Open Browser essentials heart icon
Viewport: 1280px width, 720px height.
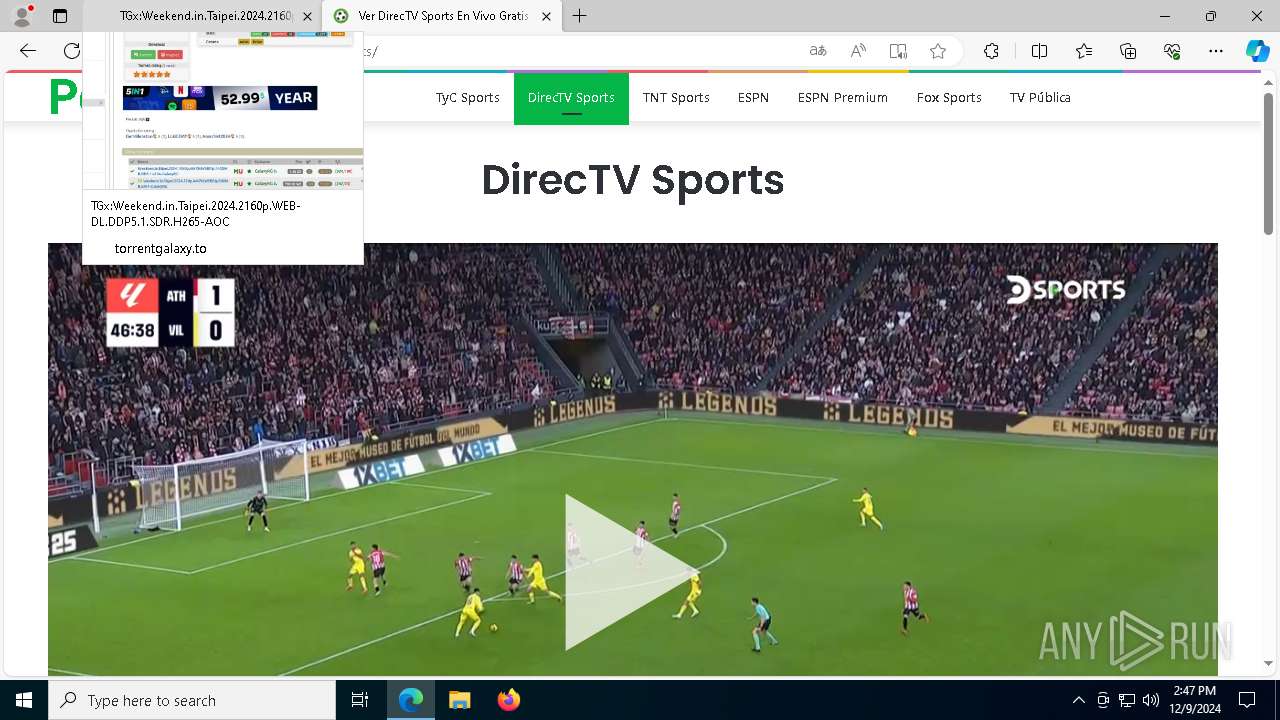tap(1172, 51)
